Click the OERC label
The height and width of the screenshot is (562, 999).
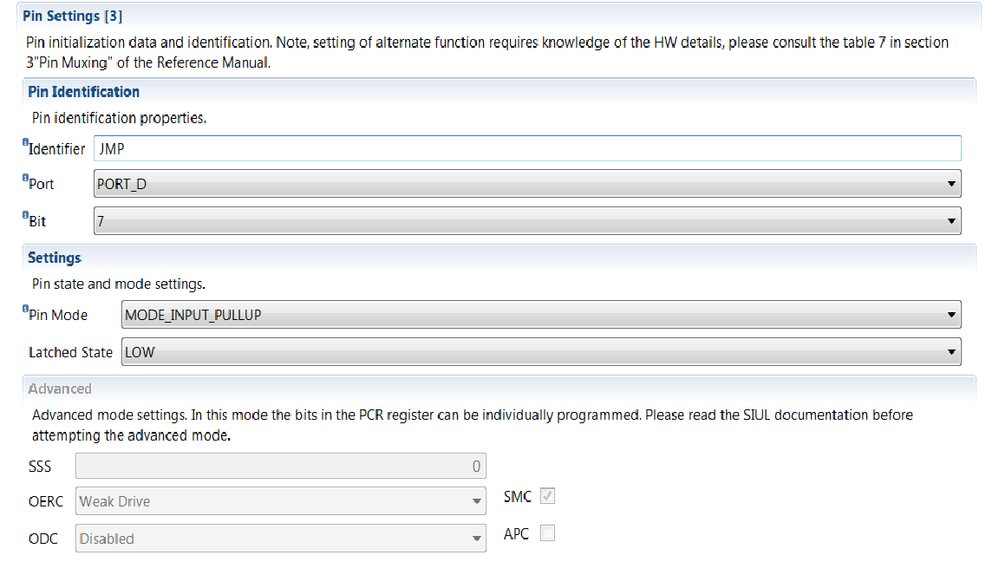pos(46,501)
